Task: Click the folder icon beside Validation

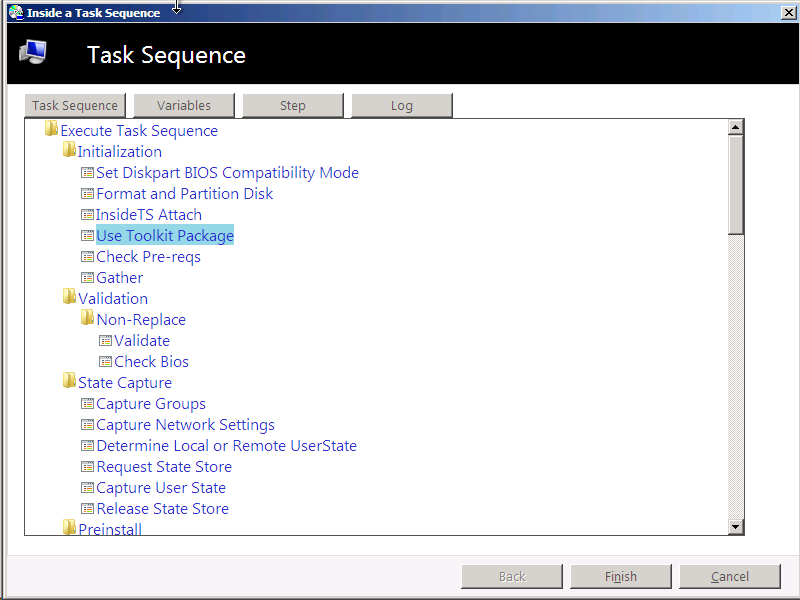Action: (69, 298)
